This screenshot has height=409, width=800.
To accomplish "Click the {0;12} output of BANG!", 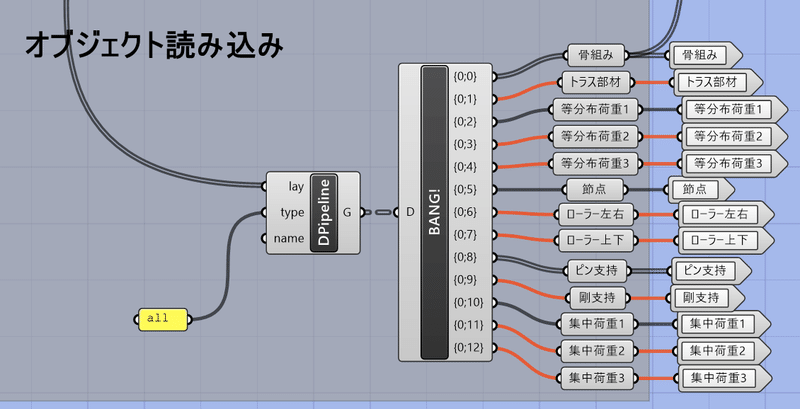I will coord(468,347).
